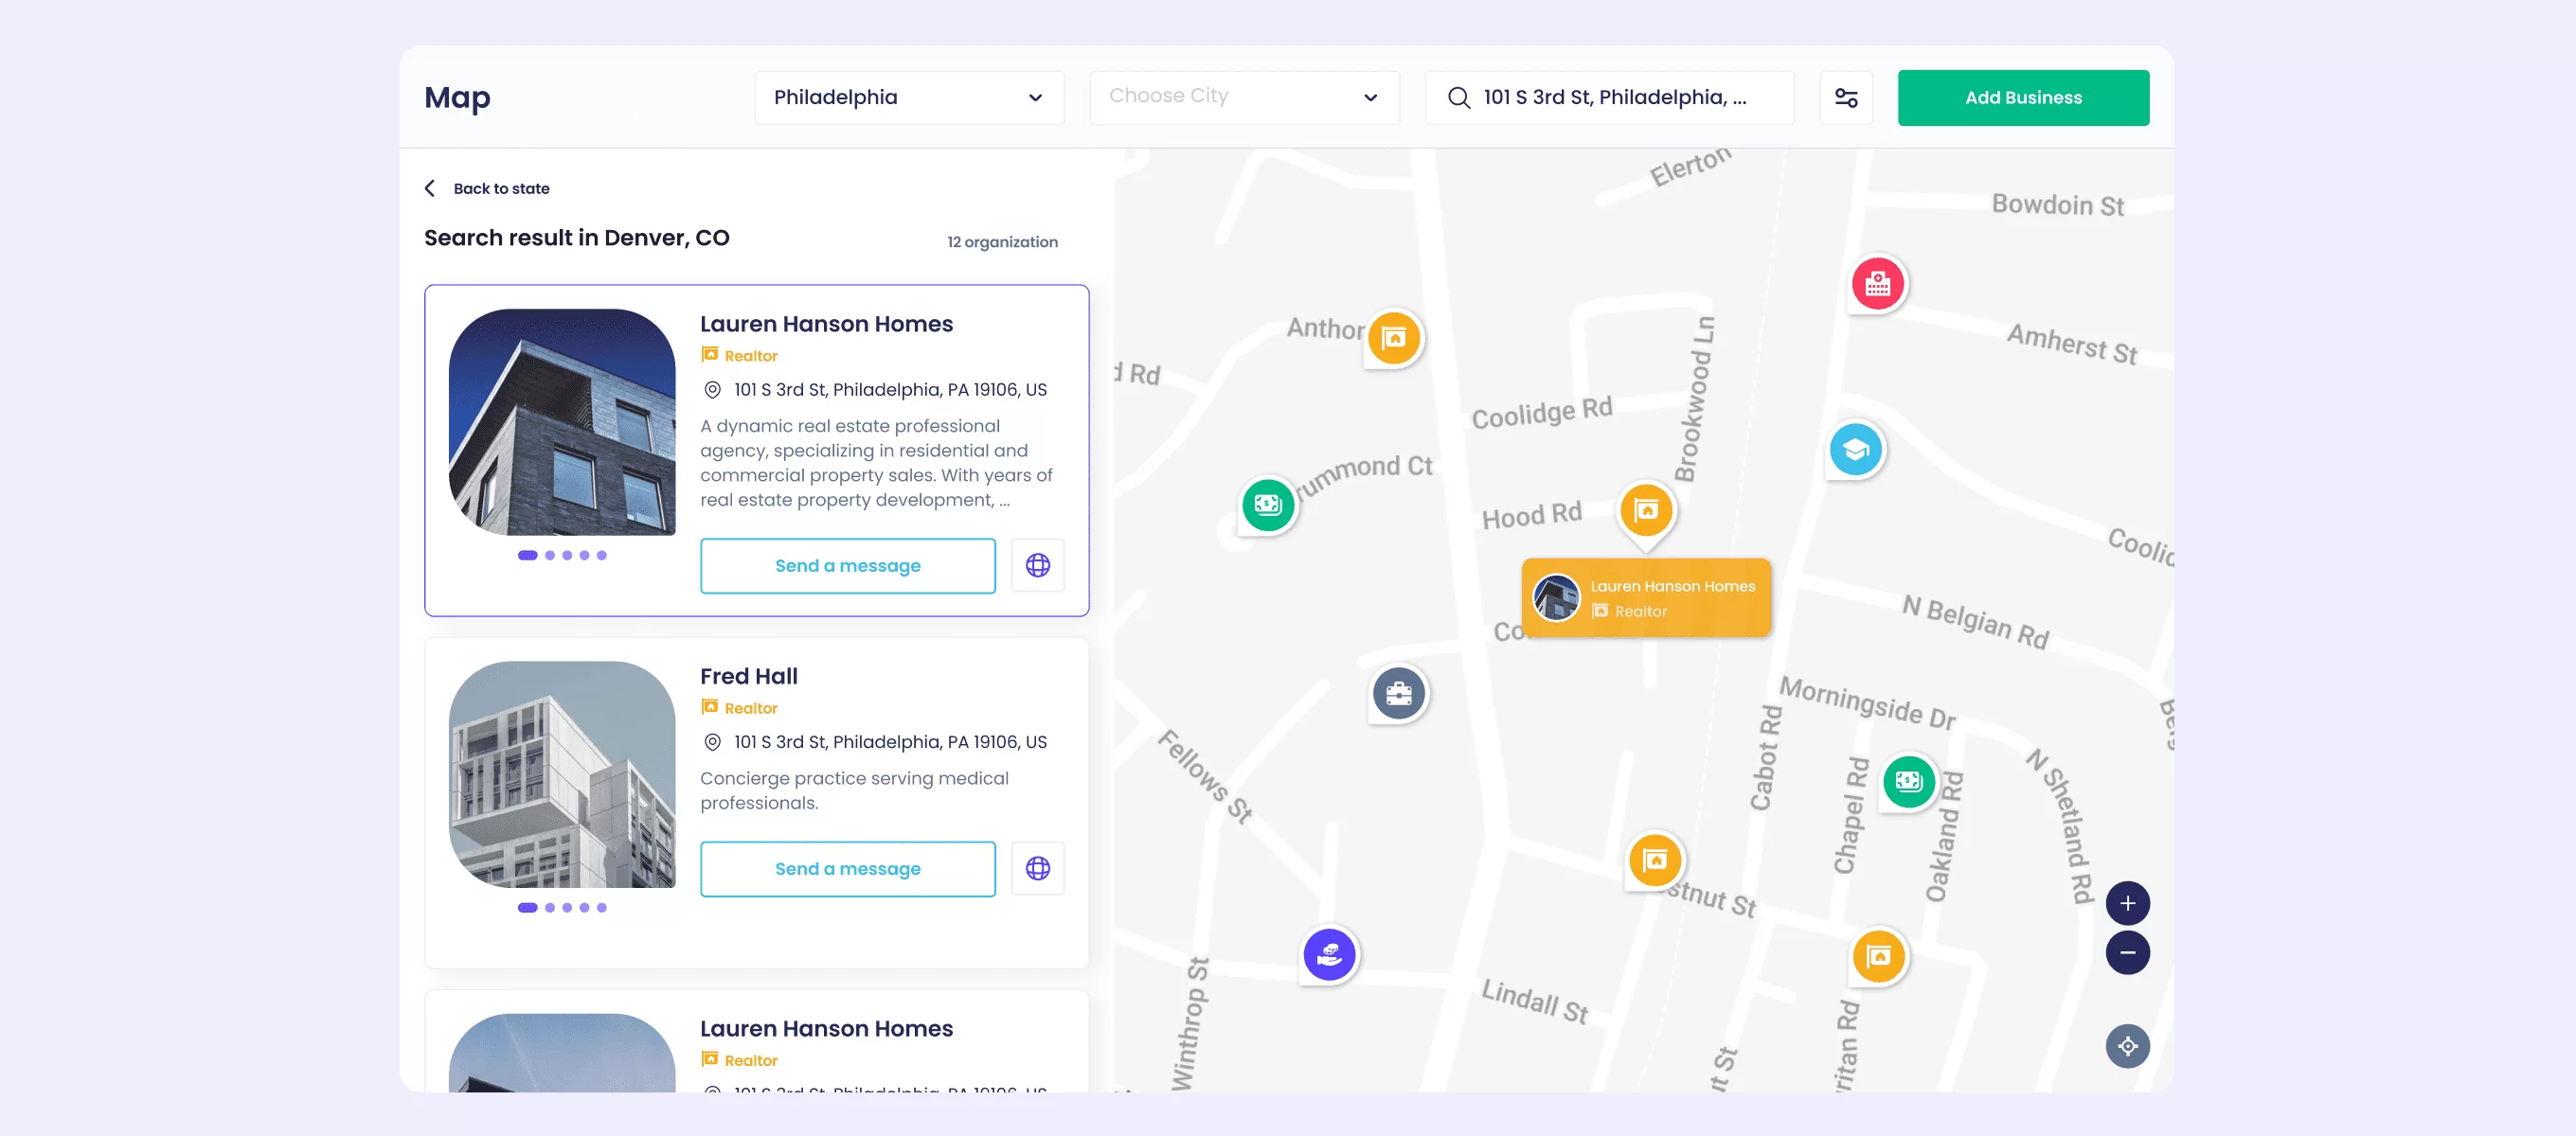Click Realtor category icon under Fred Hall
2576x1136 pixels.
pyautogui.click(x=709, y=707)
